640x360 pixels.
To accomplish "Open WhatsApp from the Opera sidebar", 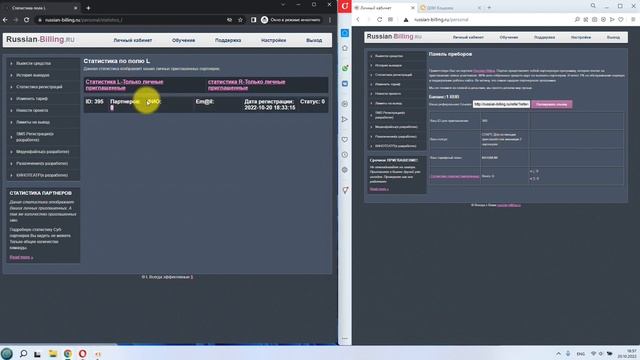I will 345,68.
